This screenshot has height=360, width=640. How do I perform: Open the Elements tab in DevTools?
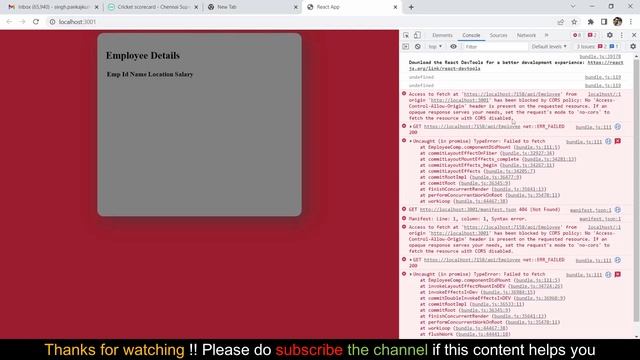(x=442, y=36)
